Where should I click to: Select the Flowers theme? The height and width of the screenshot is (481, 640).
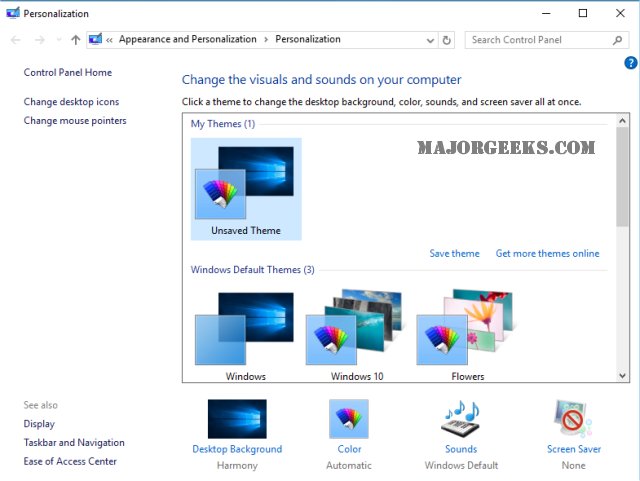(467, 334)
